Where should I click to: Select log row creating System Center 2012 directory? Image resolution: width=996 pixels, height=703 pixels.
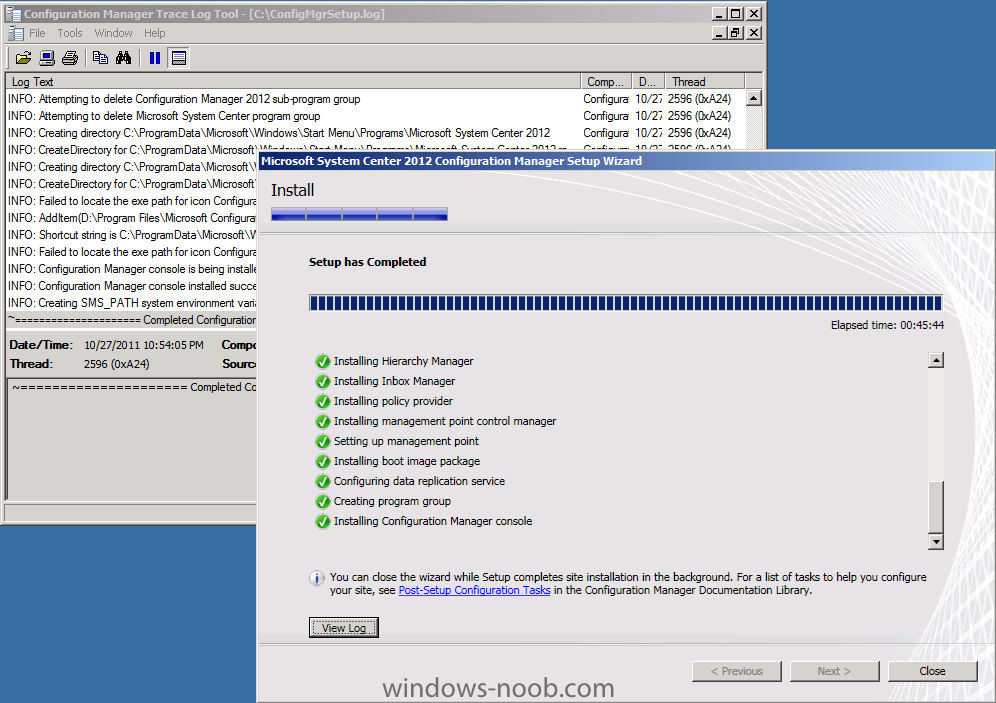(375, 133)
